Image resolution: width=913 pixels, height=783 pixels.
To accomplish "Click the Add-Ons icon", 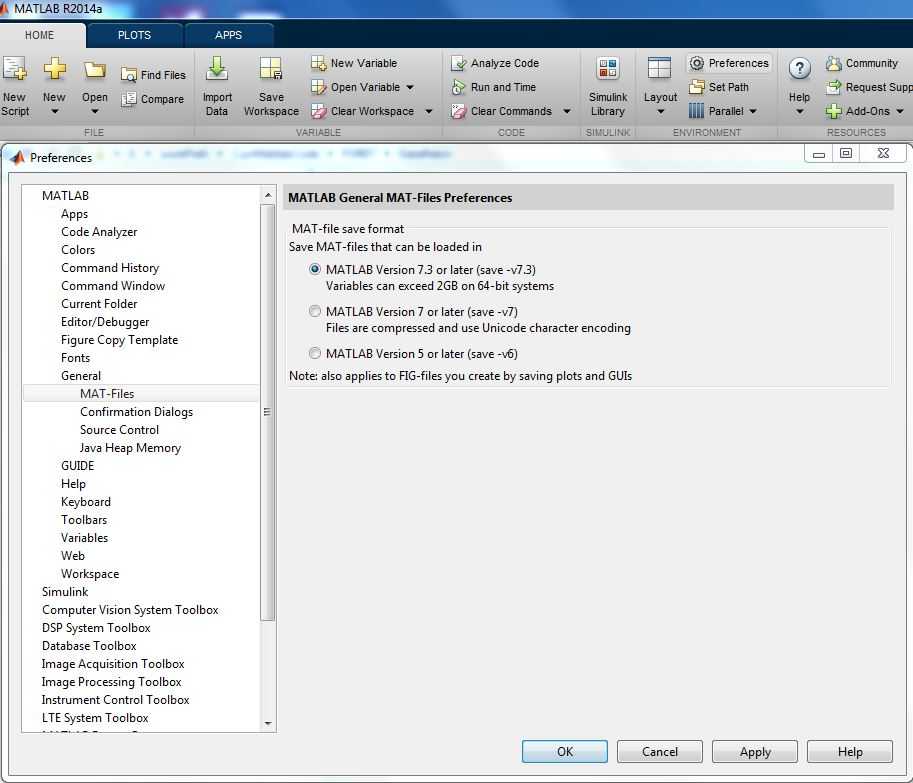I will pyautogui.click(x=834, y=111).
